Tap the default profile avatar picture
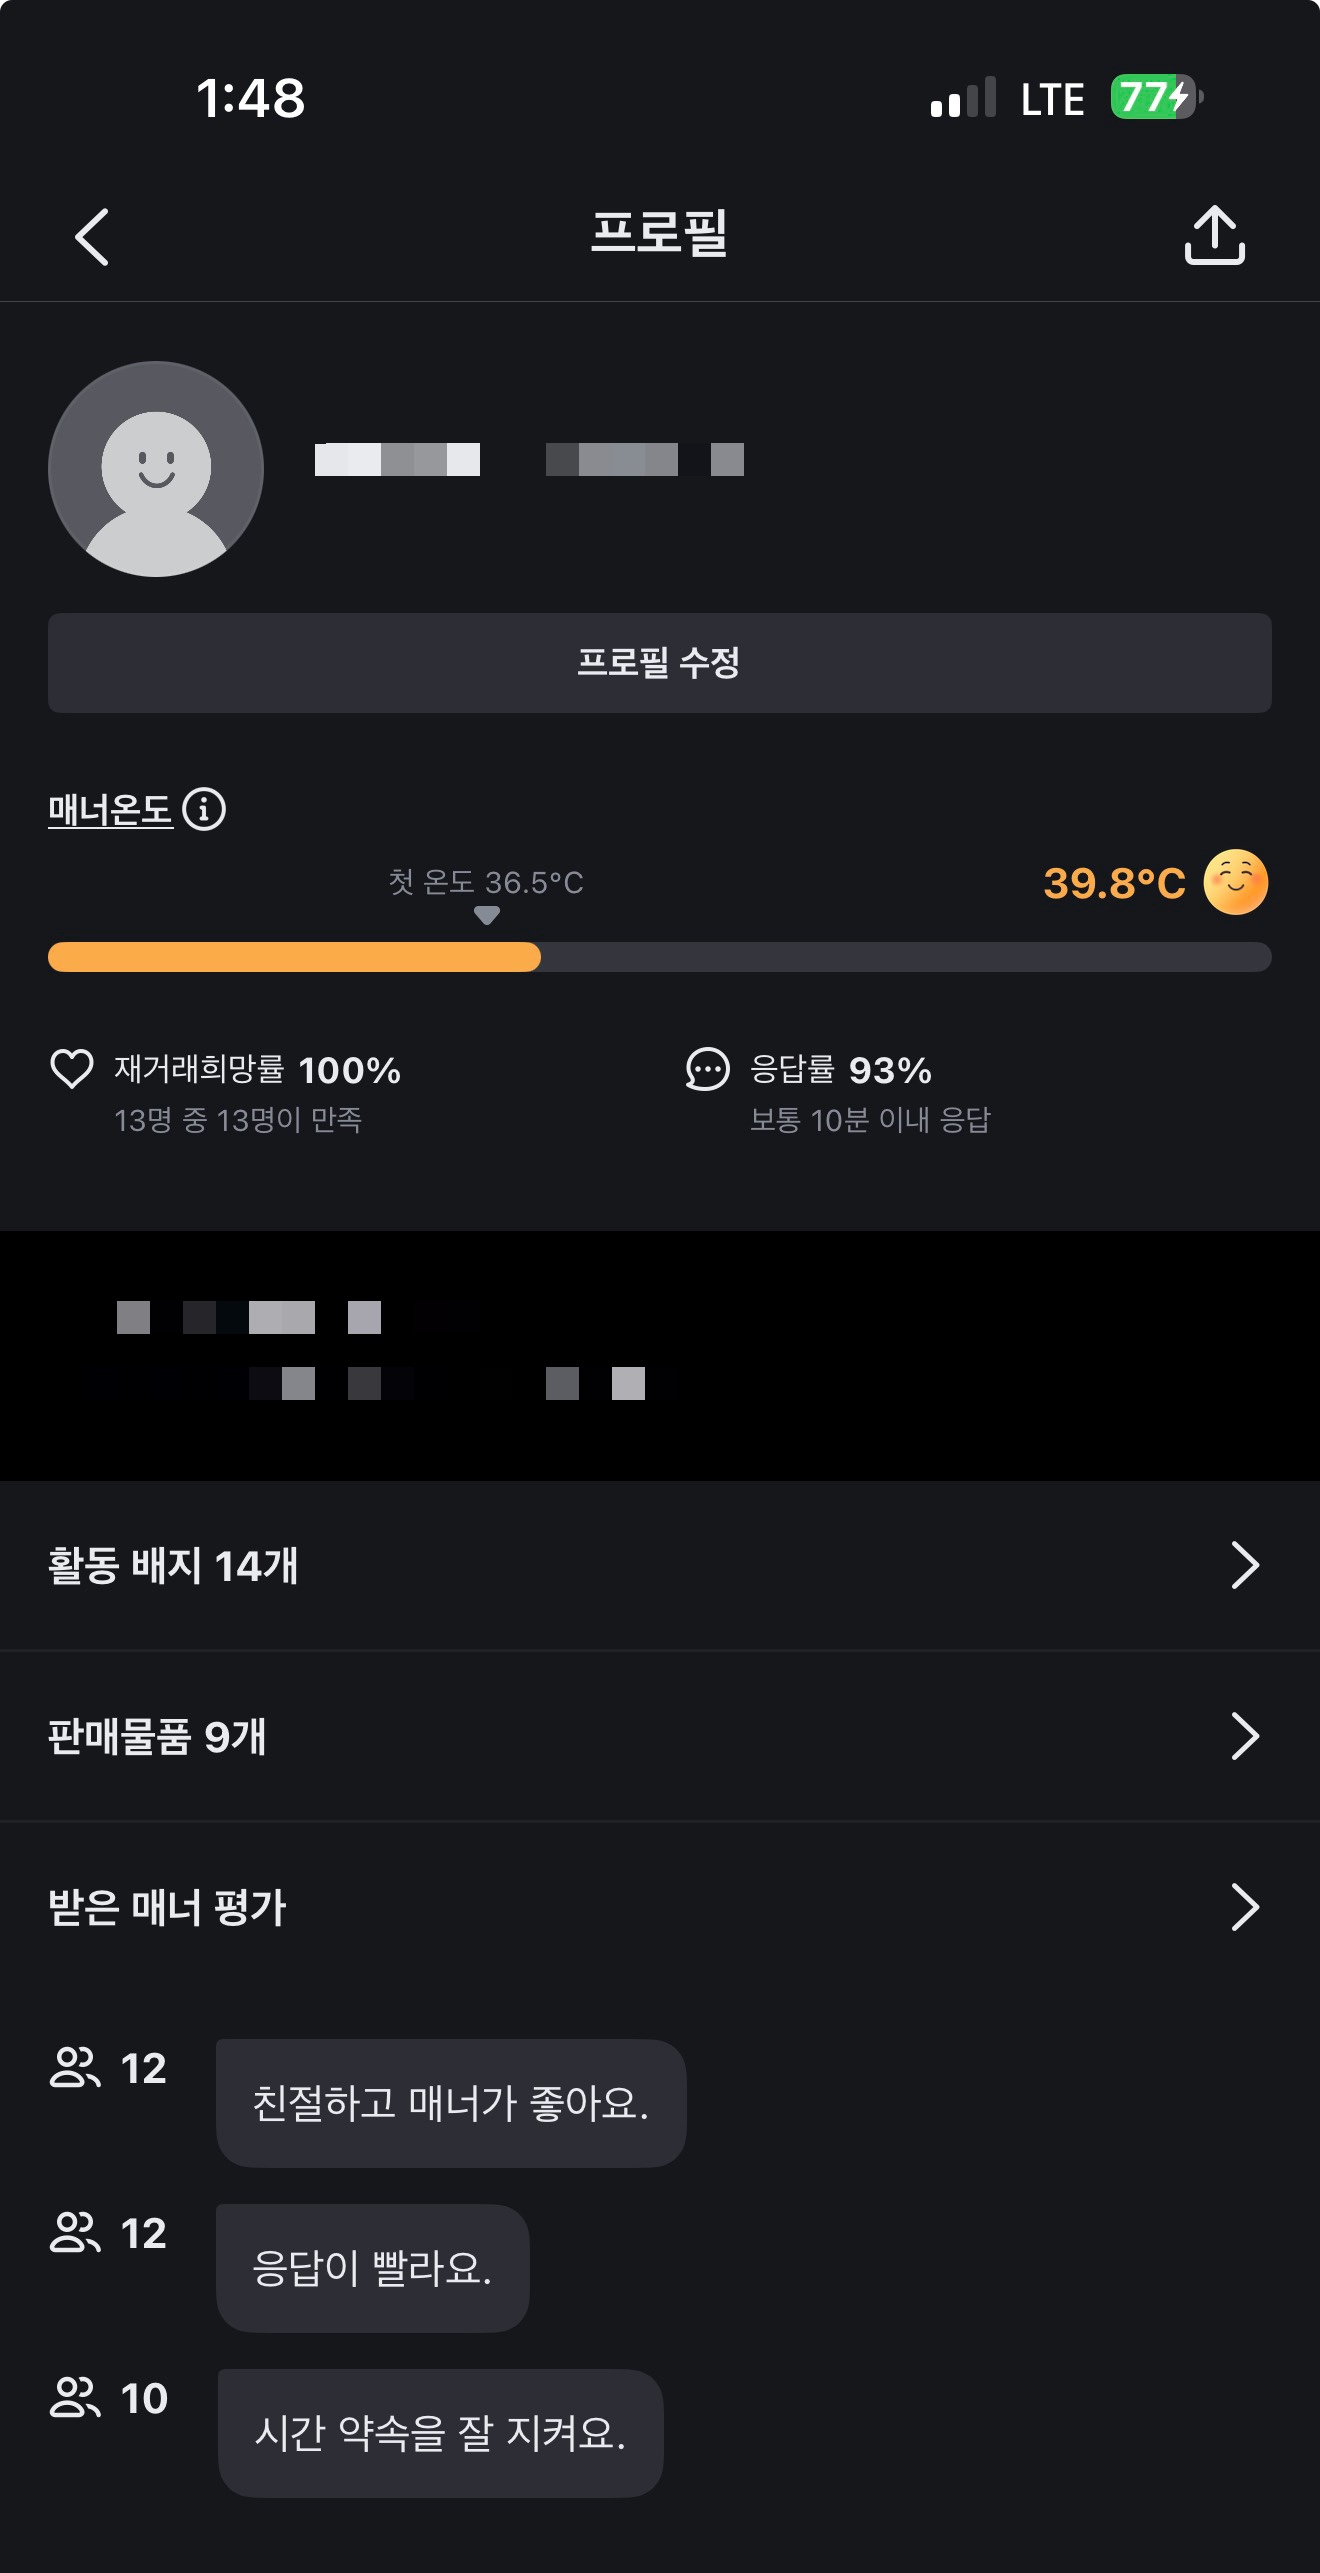Viewport: 1320px width, 2573px height. 156,469
